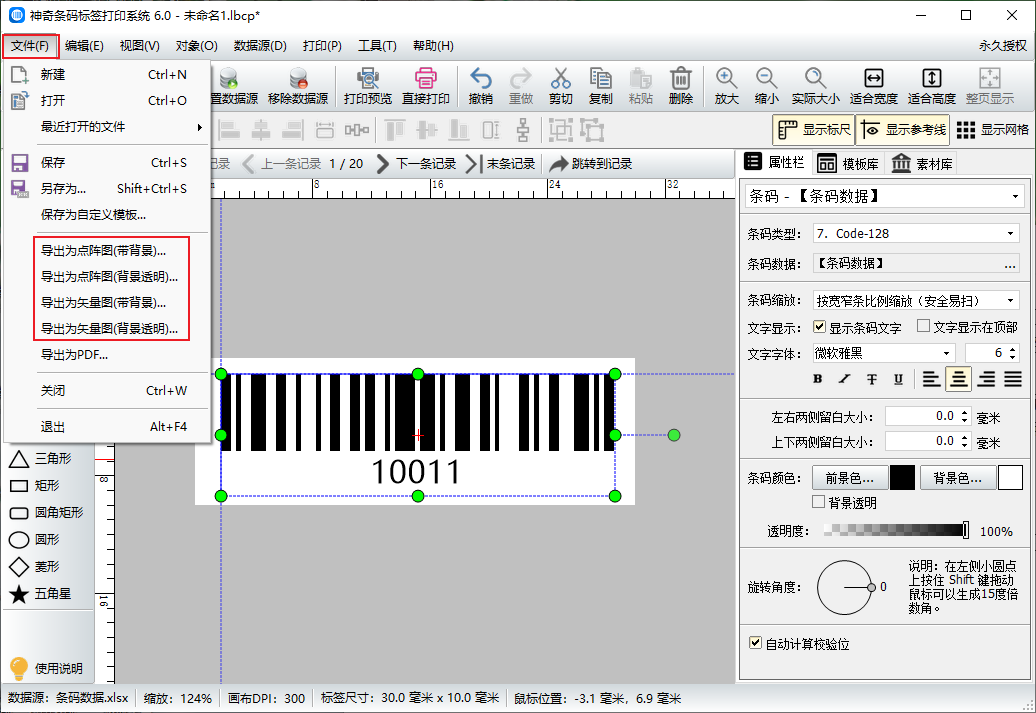This screenshot has width=1036, height=713.
Task: Go to 下一条记录 next record
Action: 416,164
